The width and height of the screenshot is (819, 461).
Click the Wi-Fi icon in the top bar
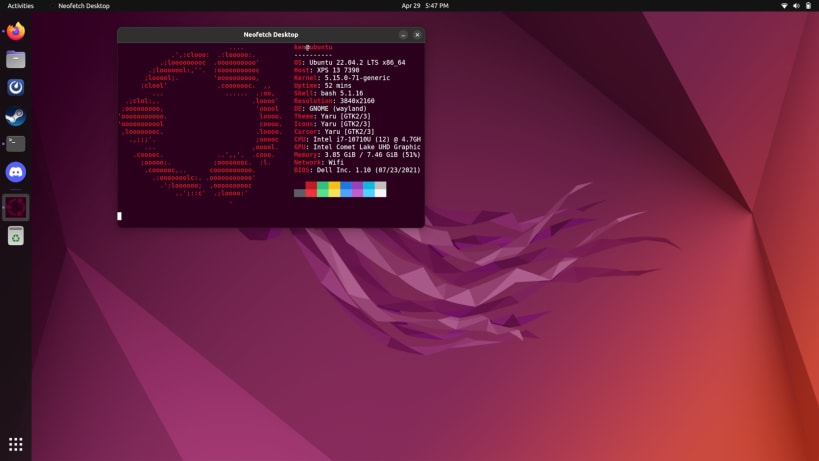click(784, 6)
